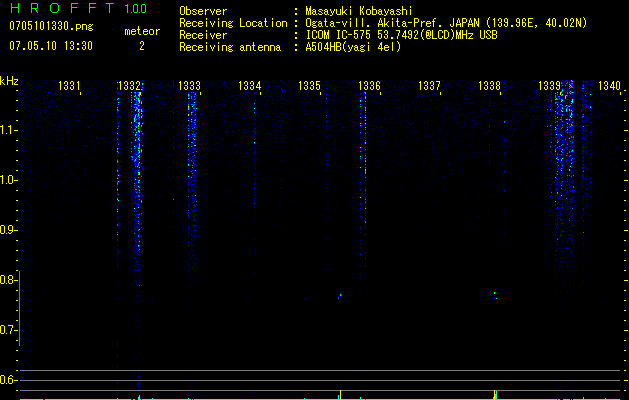Click time marker 1338

tap(489, 85)
